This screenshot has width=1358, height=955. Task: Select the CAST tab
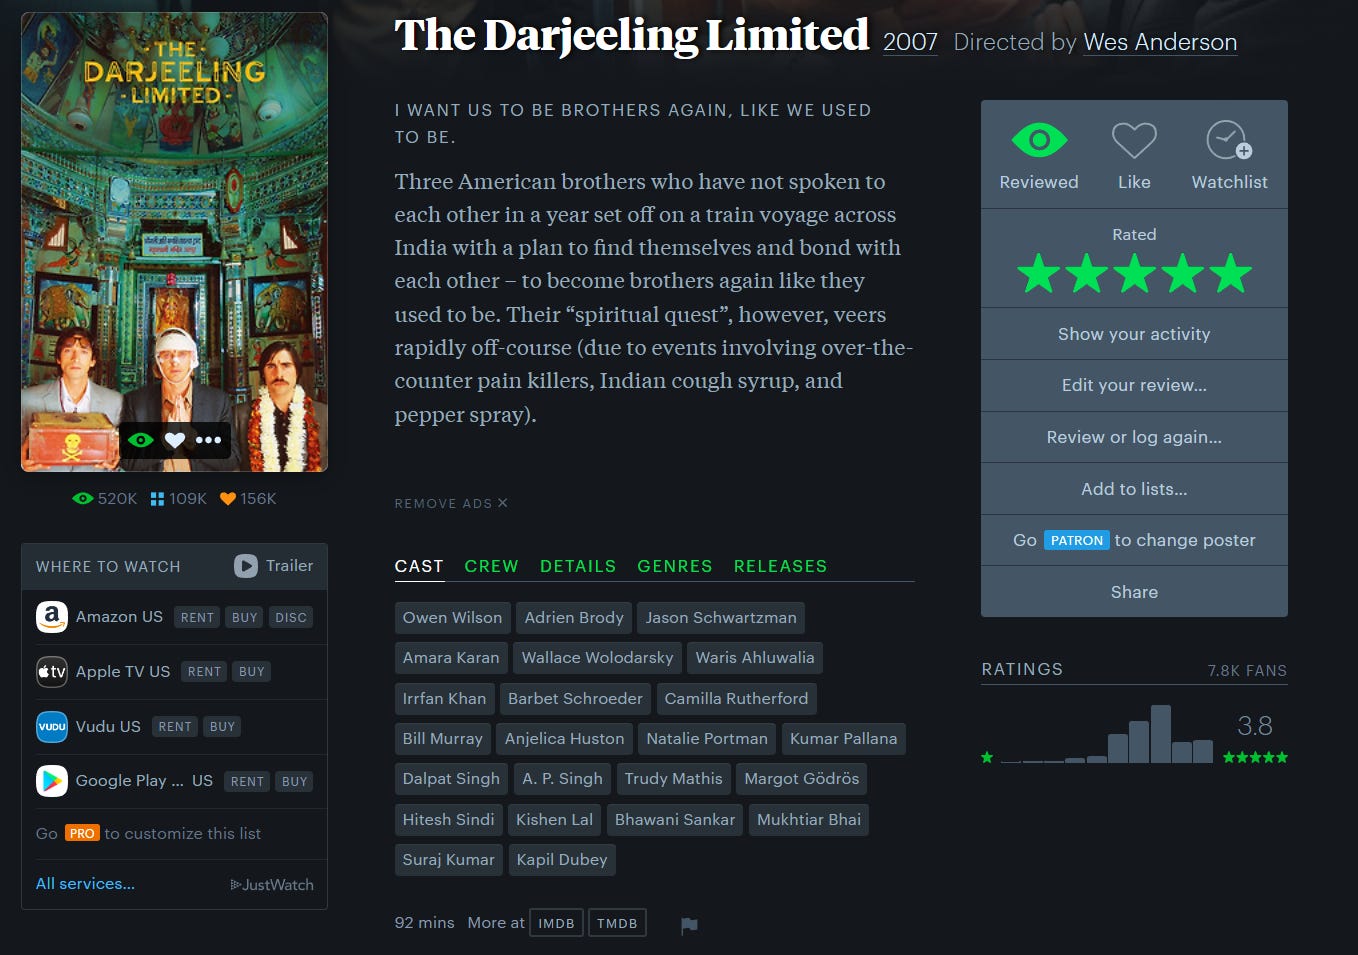click(x=419, y=566)
